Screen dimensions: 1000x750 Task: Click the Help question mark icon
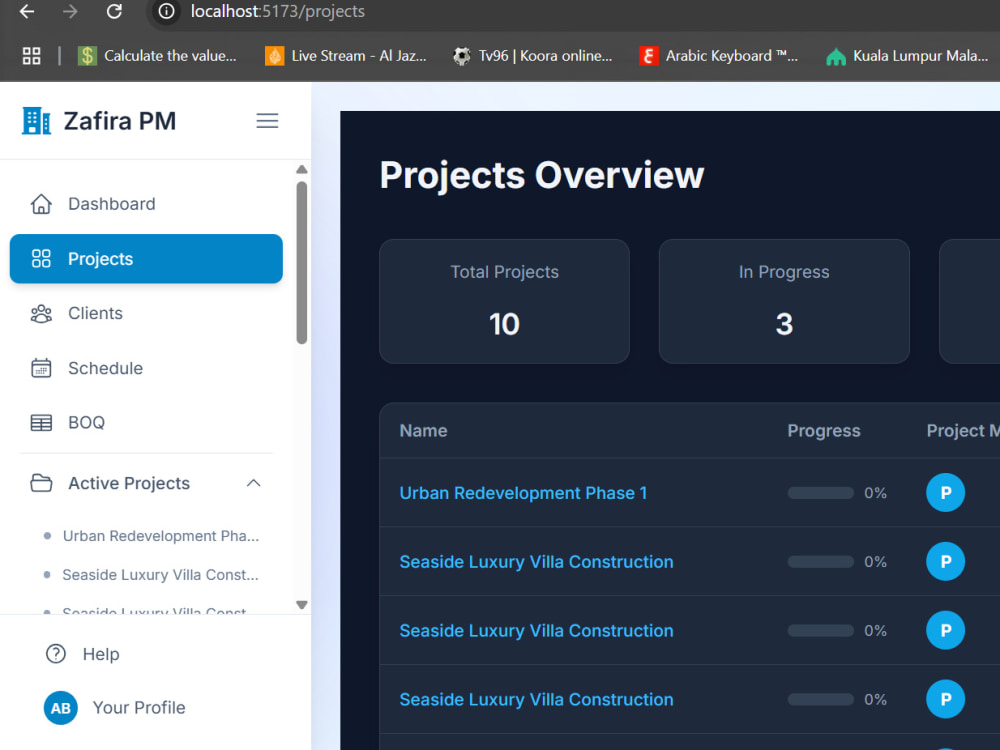pyautogui.click(x=56, y=654)
